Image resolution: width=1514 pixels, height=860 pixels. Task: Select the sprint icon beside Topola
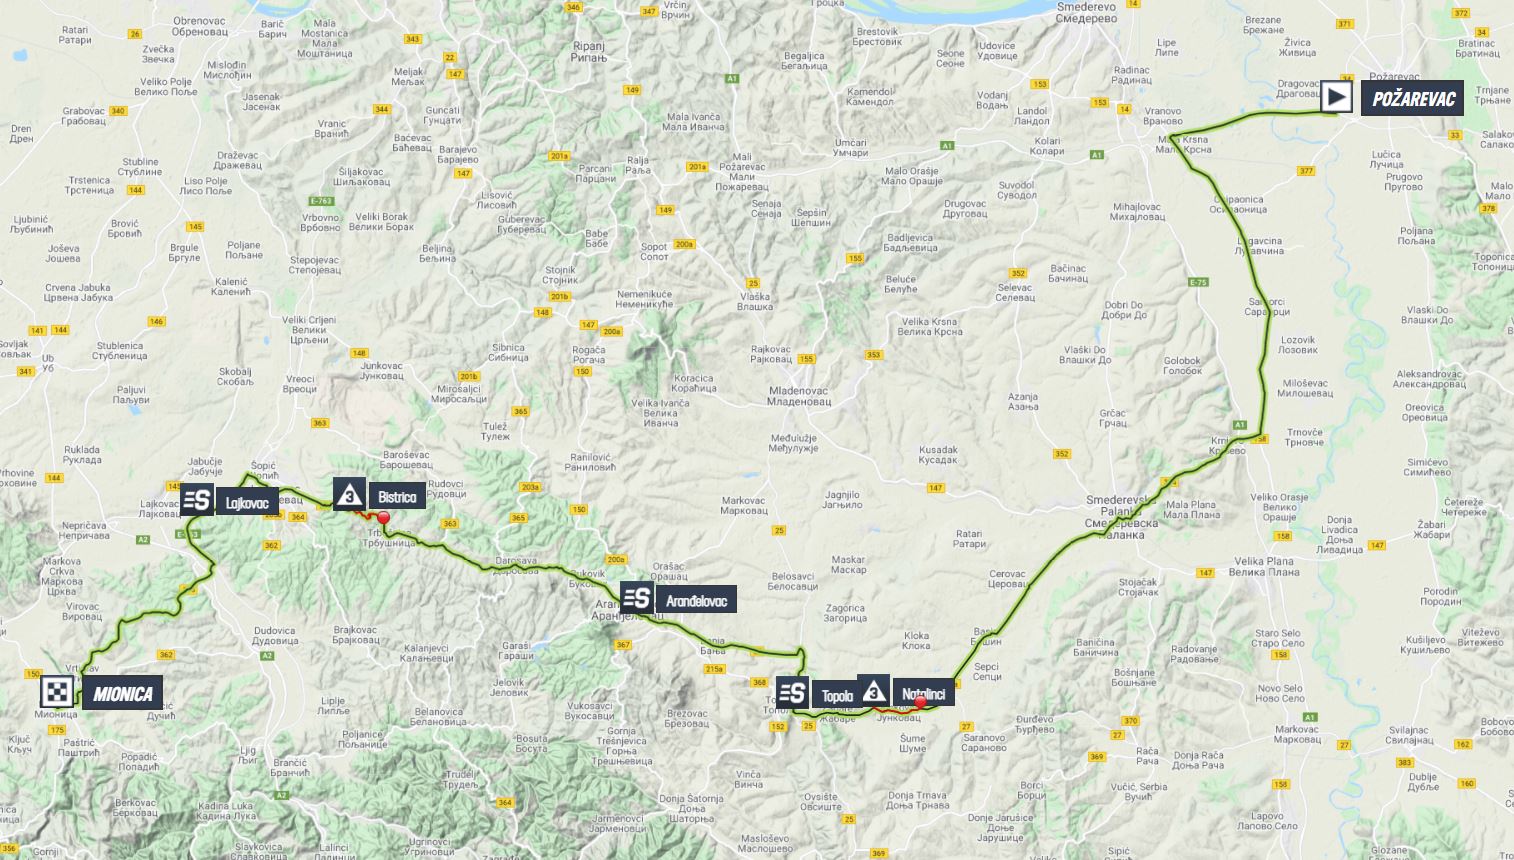tap(792, 693)
